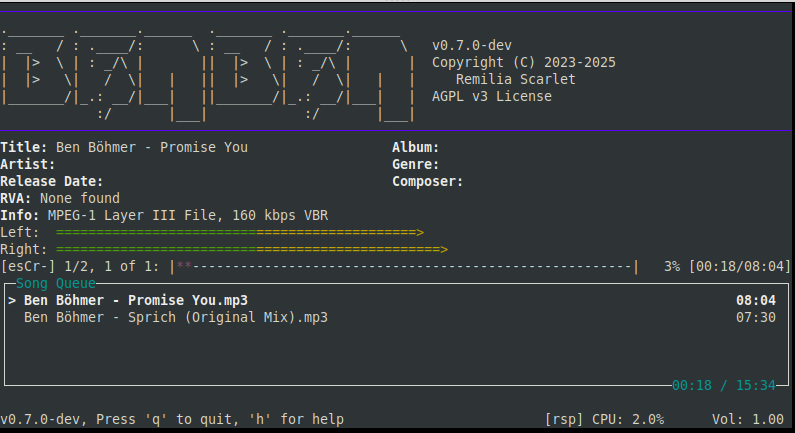Viewport: 795px width, 433px height.
Task: Click the 'Remilia Scarlet' author name
Action: click(x=516, y=79)
